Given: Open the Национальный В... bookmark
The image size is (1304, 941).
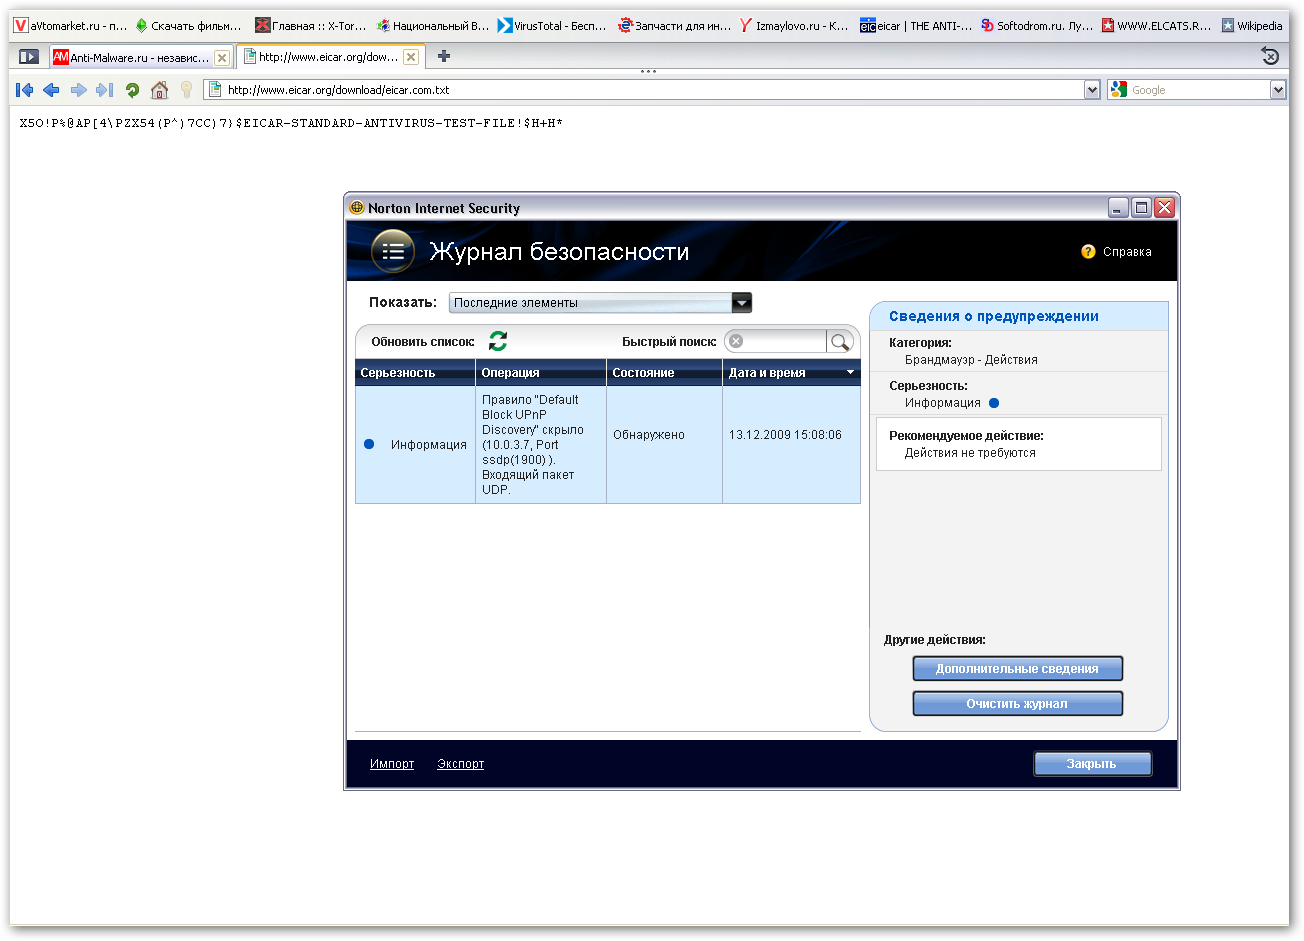Looking at the screenshot, I should (432, 26).
